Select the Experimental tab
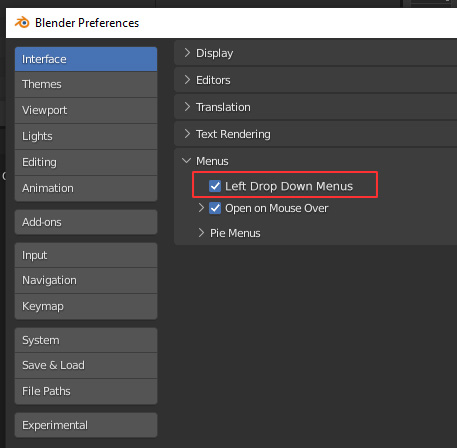The width and height of the screenshot is (457, 448). tap(86, 425)
